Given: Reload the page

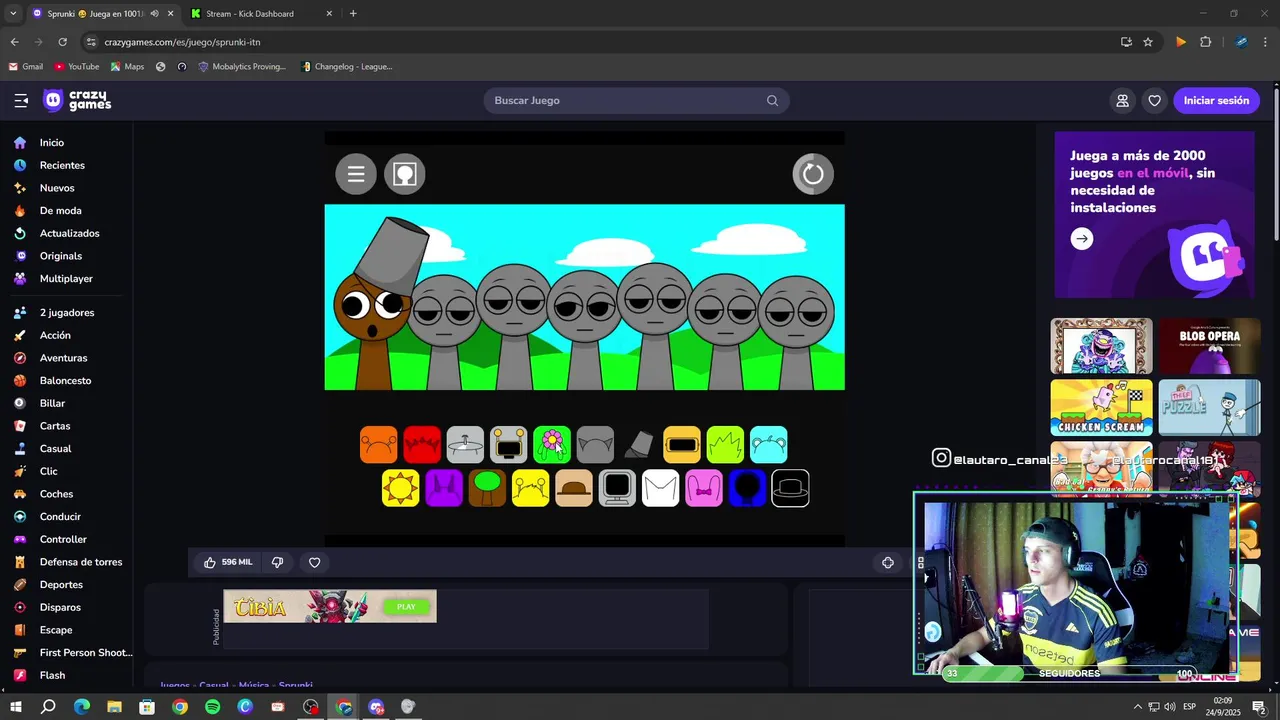Looking at the screenshot, I should [62, 42].
